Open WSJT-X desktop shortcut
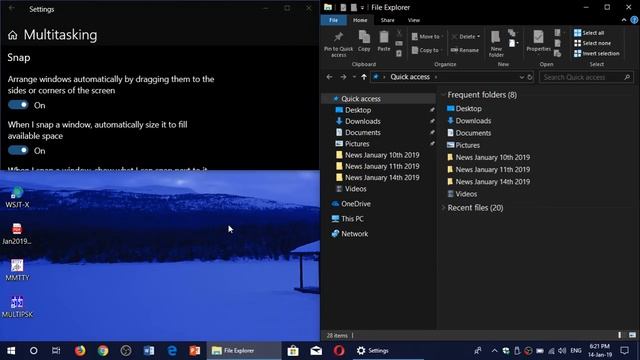The image size is (640, 360). coord(17,197)
